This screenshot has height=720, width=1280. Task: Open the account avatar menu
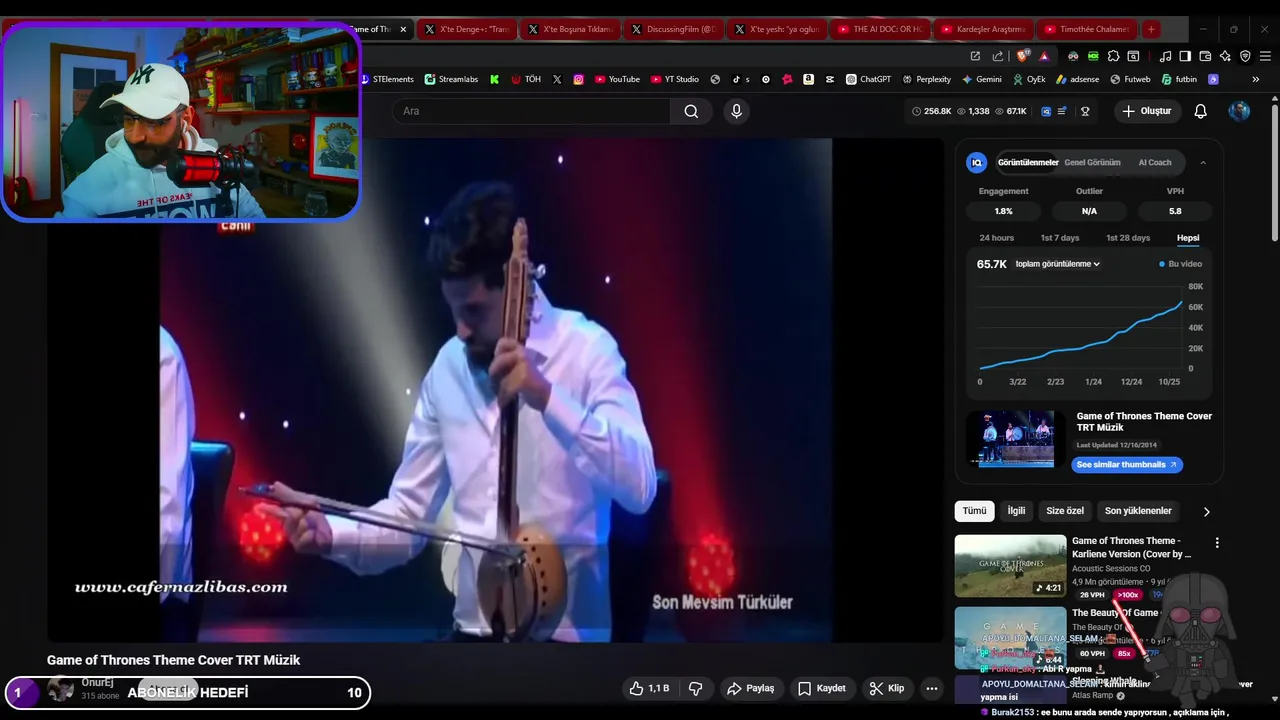(x=1239, y=111)
